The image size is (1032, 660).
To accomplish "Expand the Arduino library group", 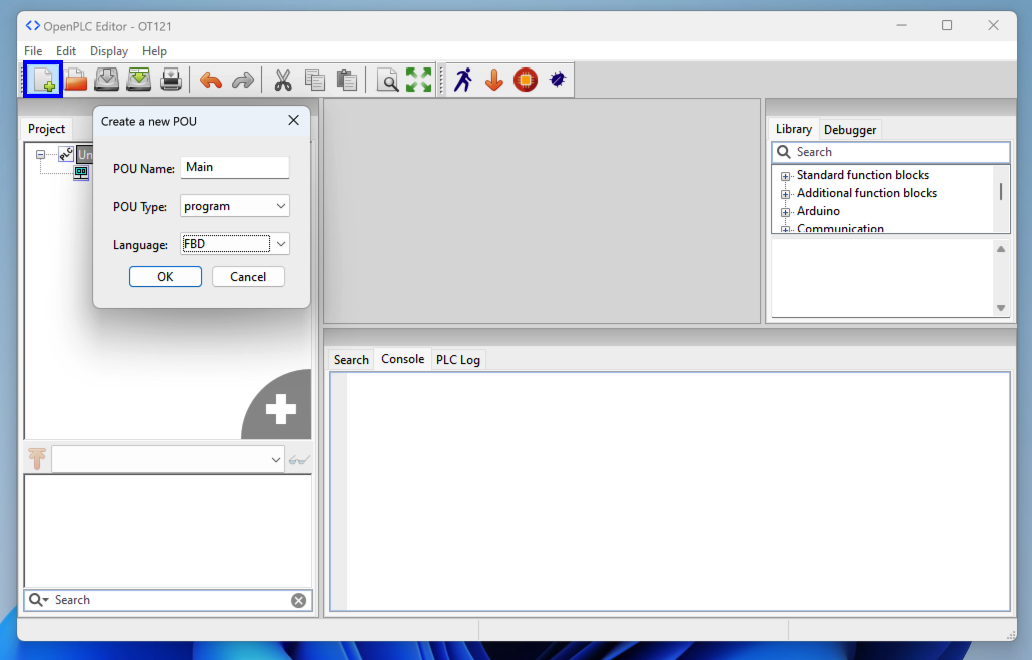I will pos(785,212).
